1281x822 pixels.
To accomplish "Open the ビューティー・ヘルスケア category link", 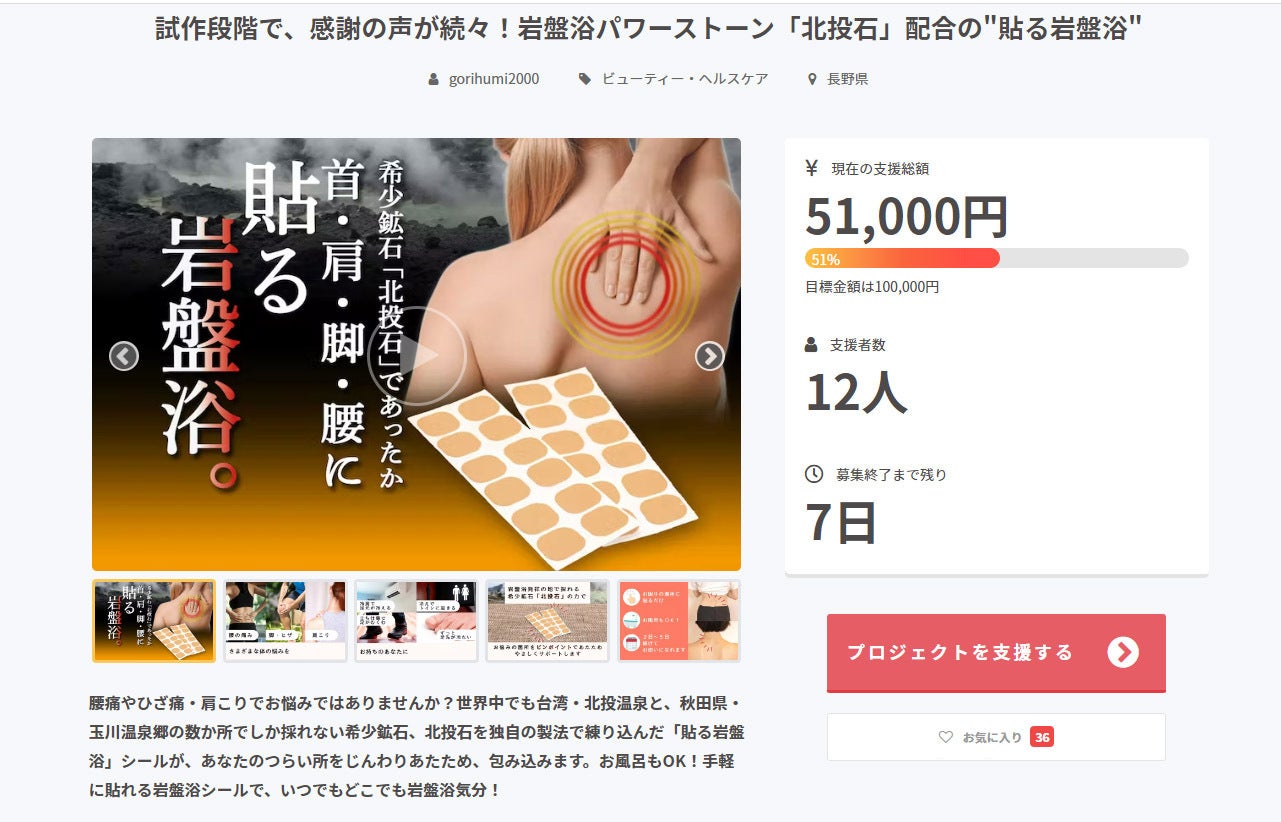I will point(685,79).
